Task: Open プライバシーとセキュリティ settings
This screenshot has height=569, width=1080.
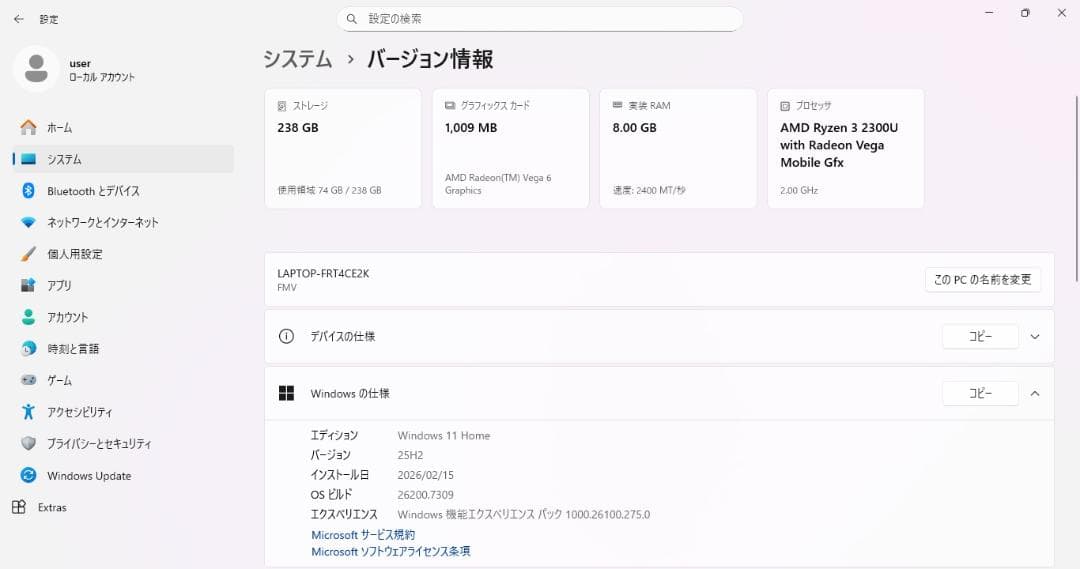Action: 123,444
